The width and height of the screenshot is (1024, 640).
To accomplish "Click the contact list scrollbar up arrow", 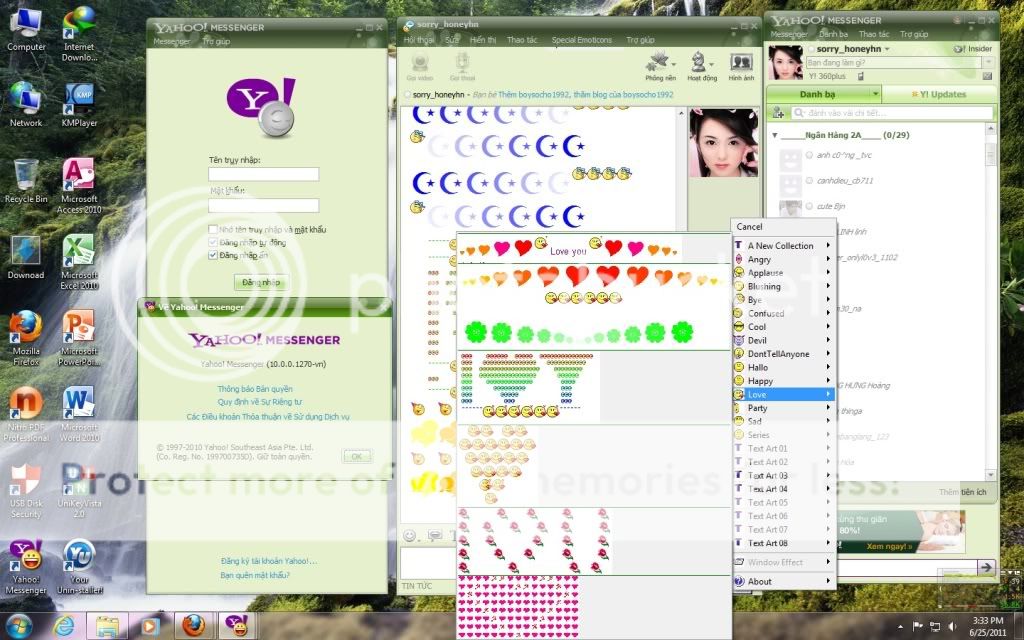I will click(x=990, y=130).
